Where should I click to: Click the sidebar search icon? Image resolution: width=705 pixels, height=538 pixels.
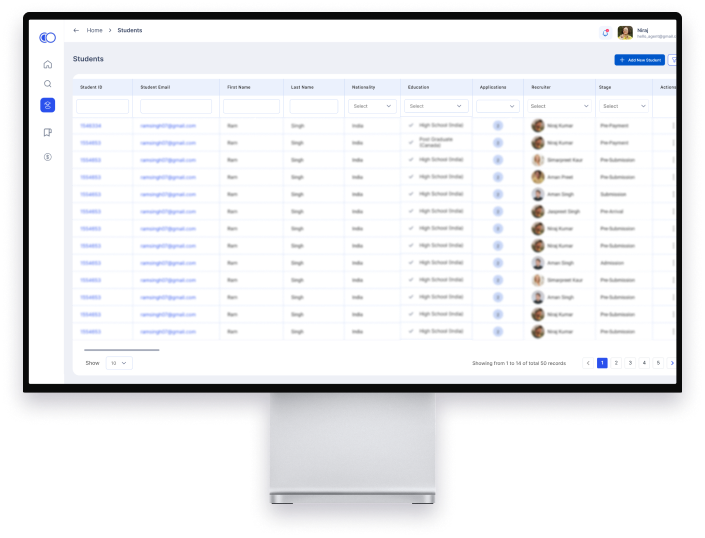(47, 84)
